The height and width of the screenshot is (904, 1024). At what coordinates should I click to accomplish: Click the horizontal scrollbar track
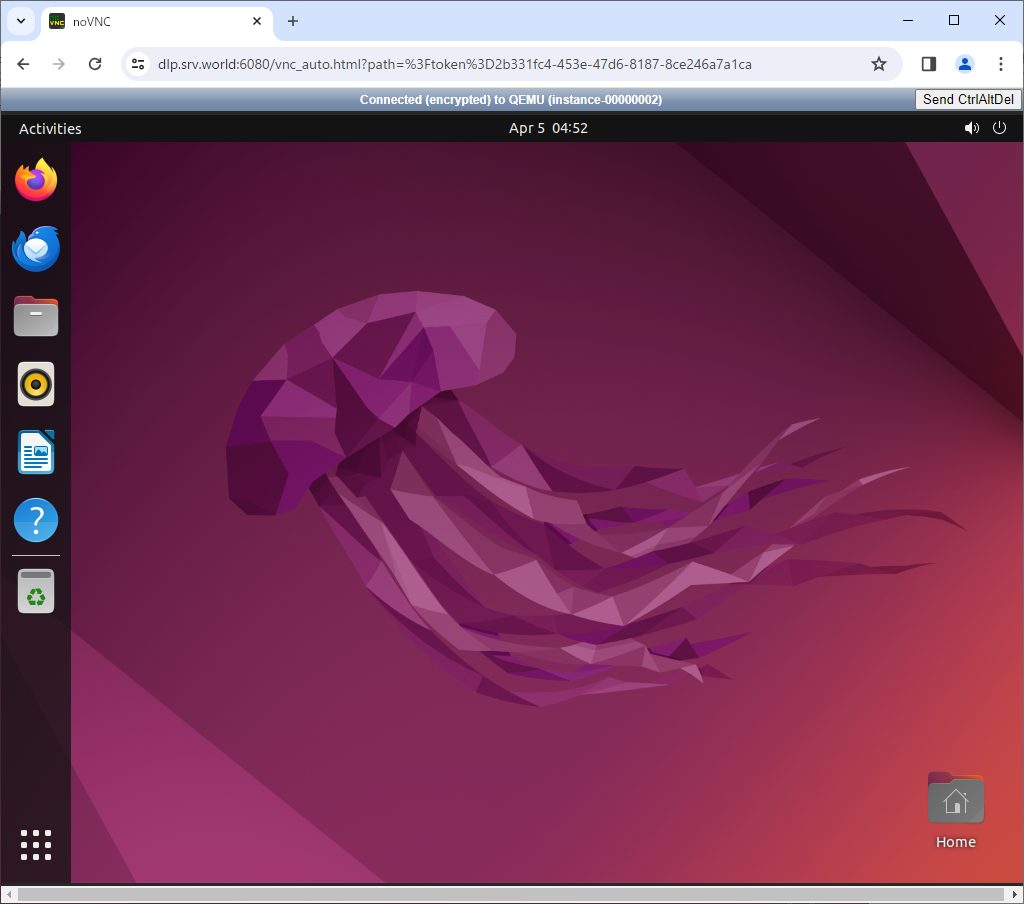tap(511, 894)
